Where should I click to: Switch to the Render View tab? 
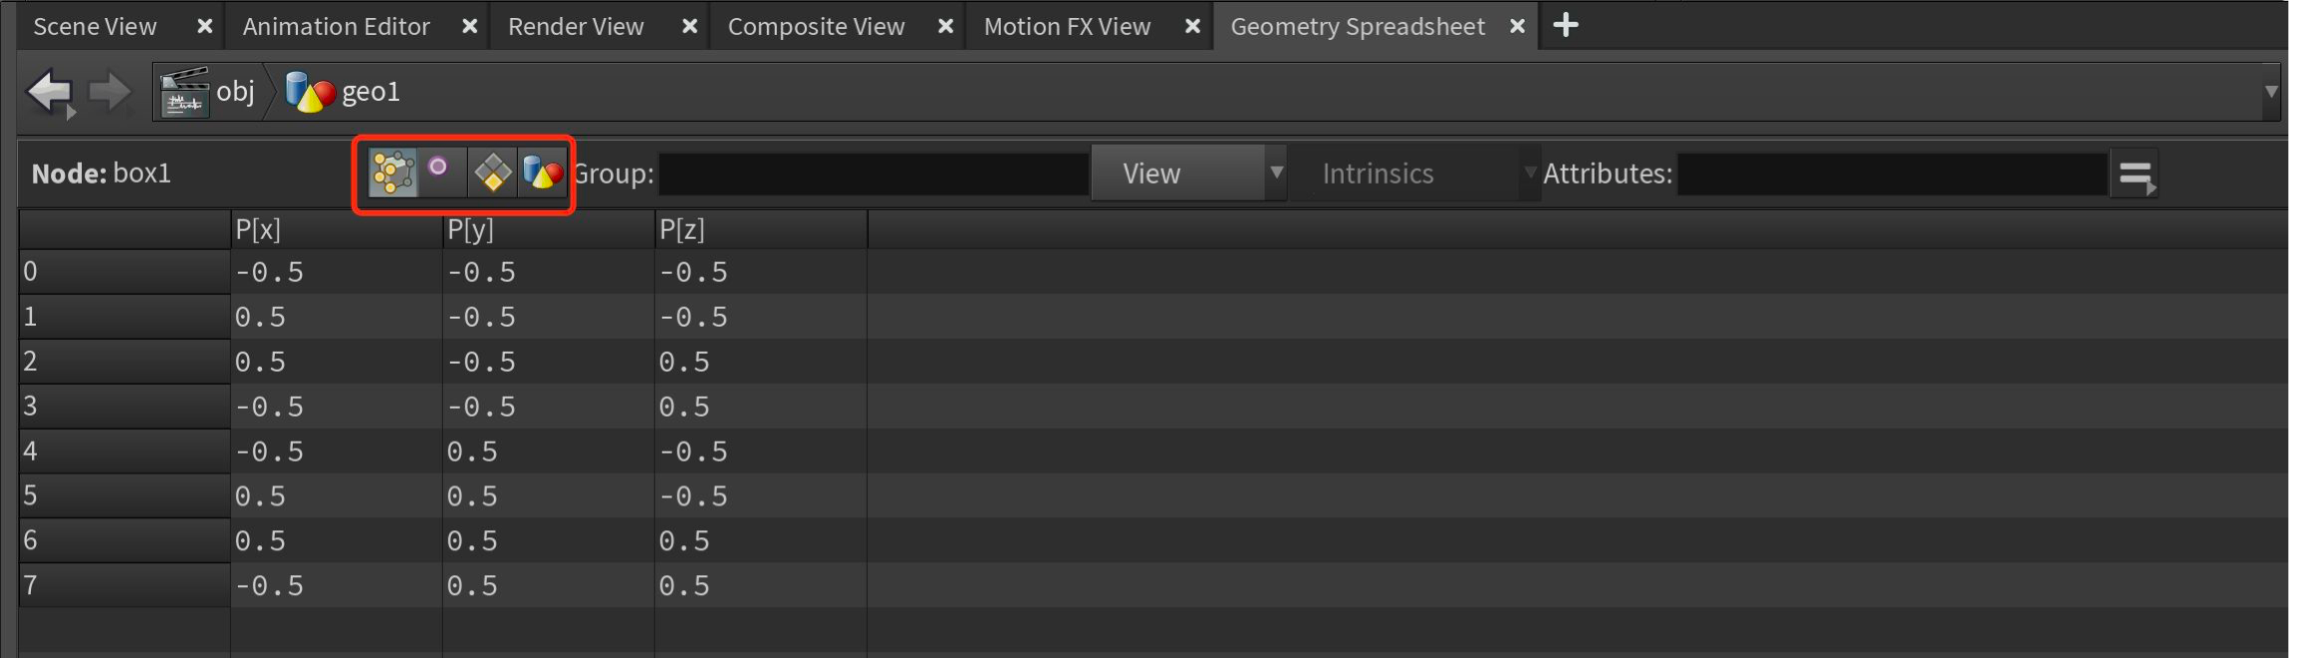(x=575, y=27)
